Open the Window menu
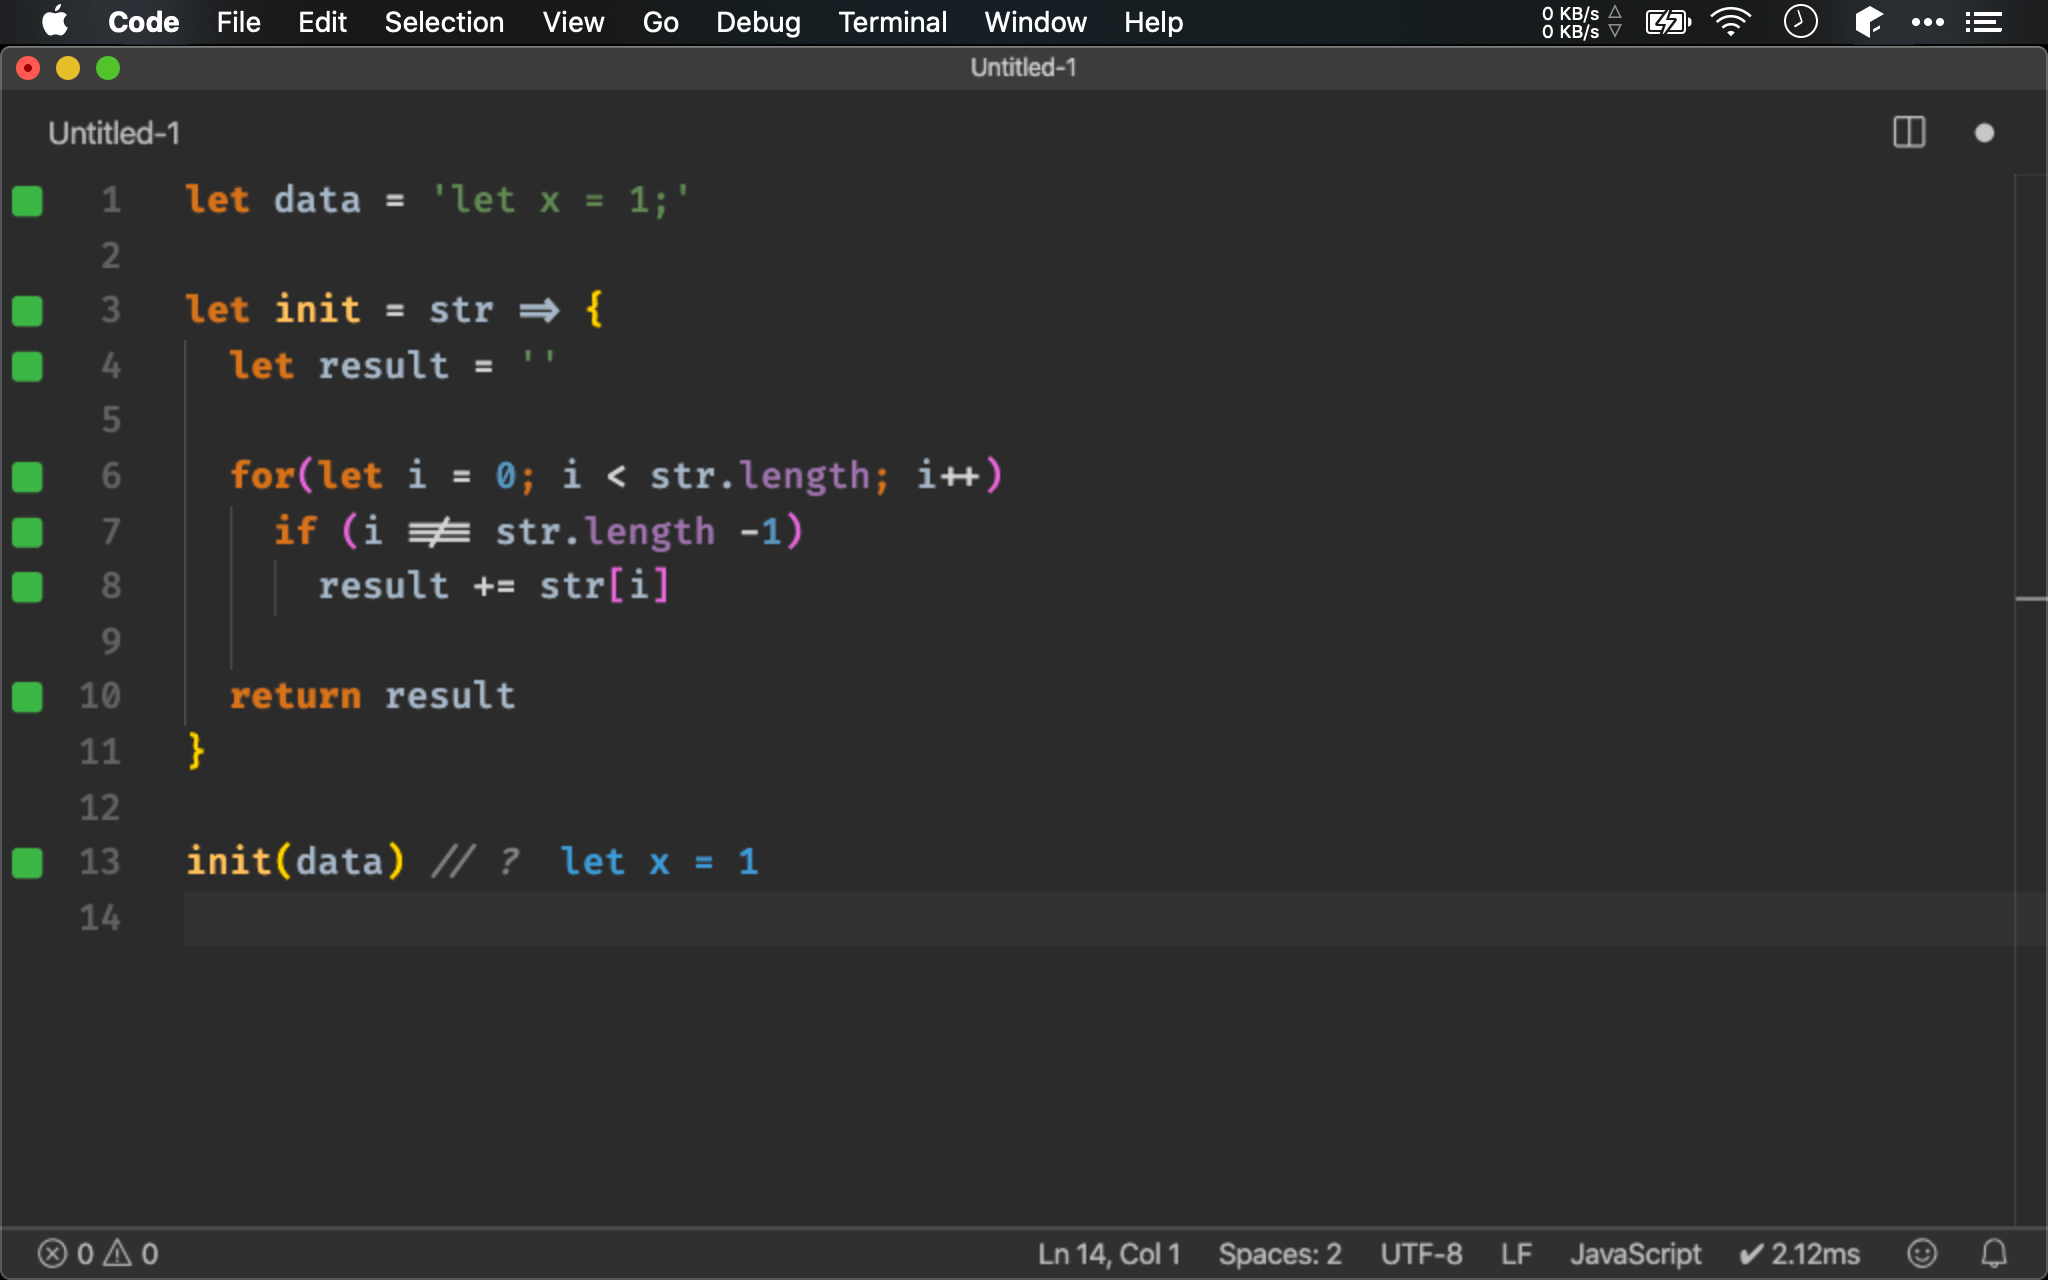2048x1280 pixels. click(x=1035, y=22)
